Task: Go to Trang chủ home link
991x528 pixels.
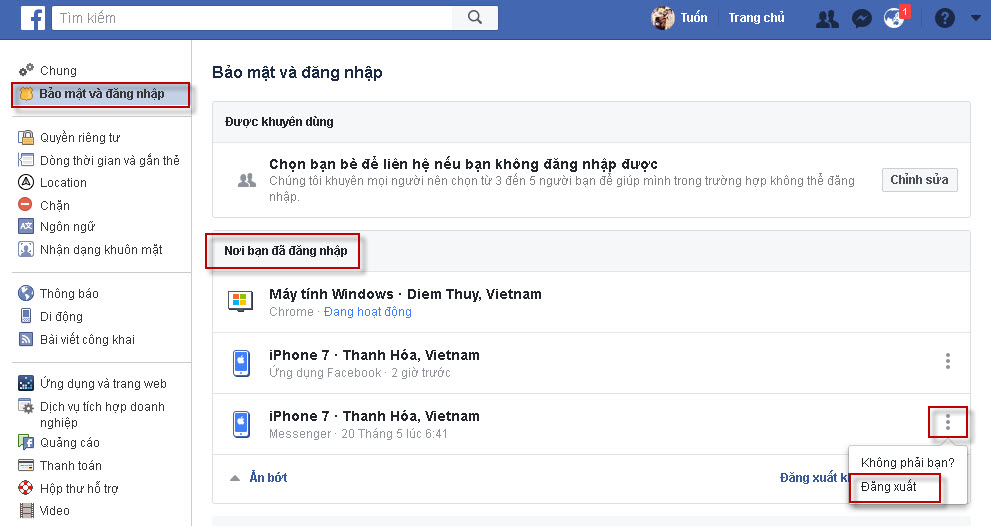Action: tap(756, 18)
